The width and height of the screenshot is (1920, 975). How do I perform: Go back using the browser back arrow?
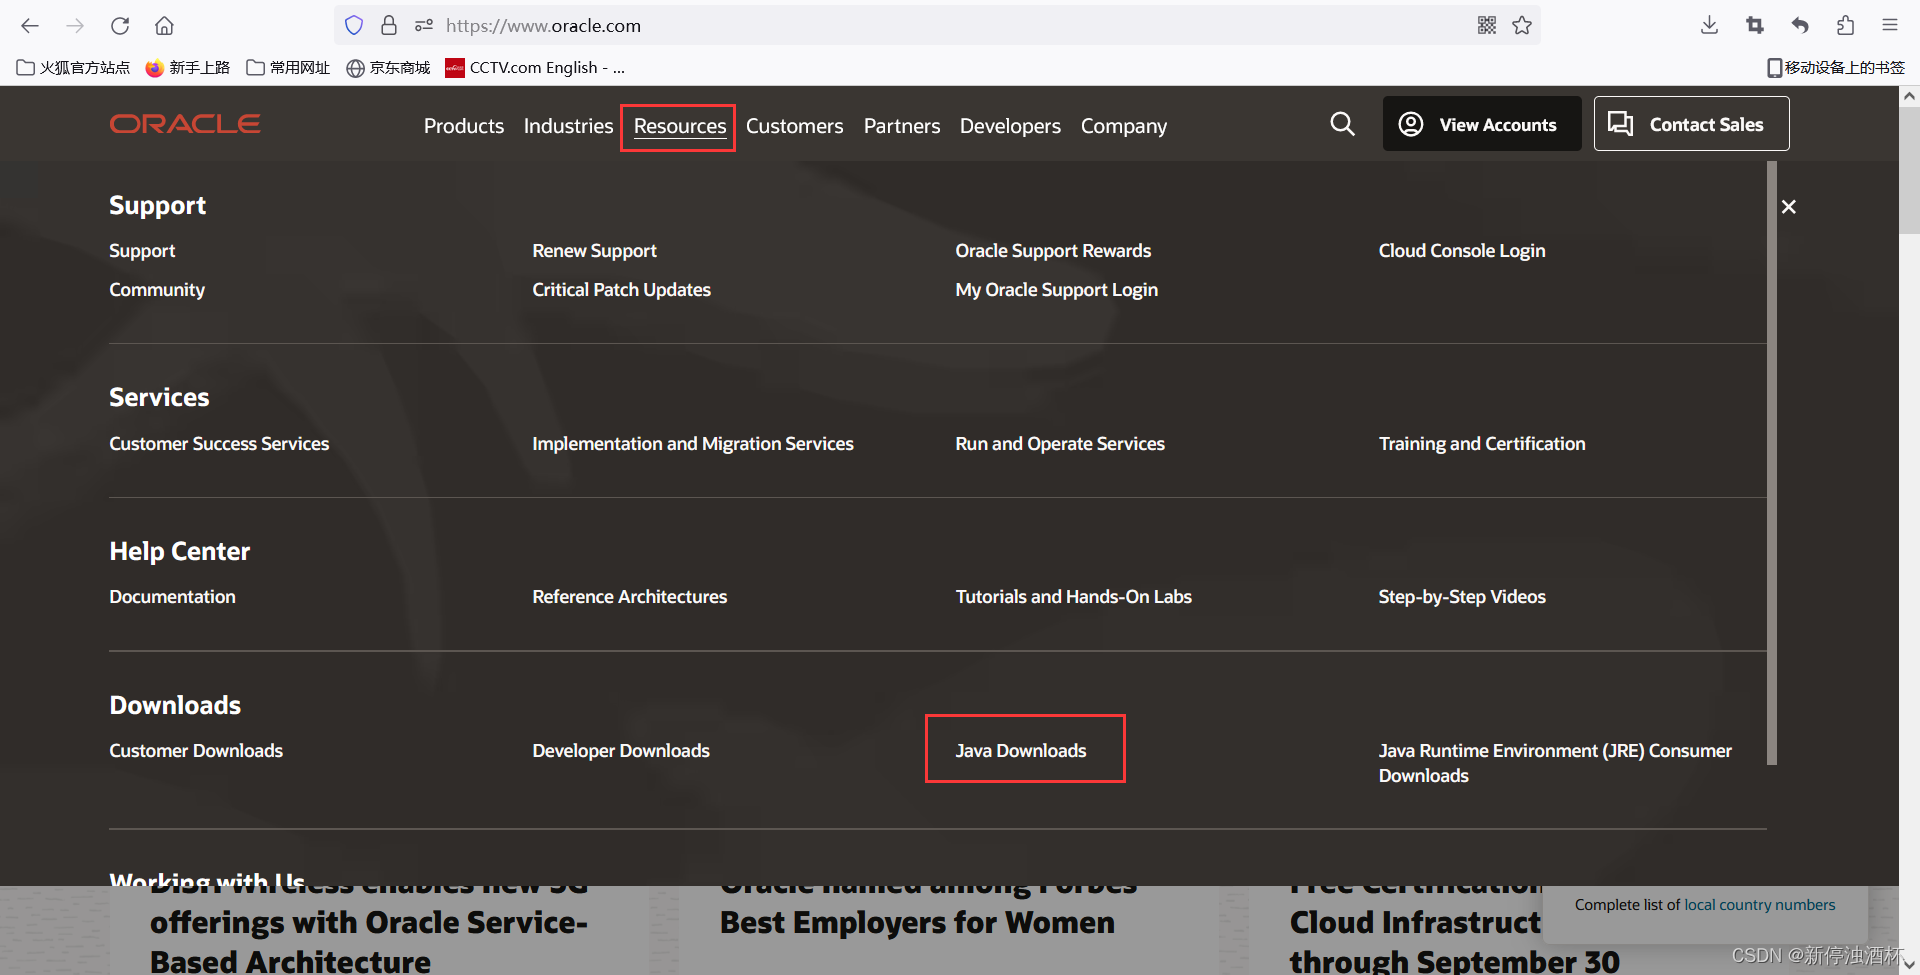(x=30, y=26)
